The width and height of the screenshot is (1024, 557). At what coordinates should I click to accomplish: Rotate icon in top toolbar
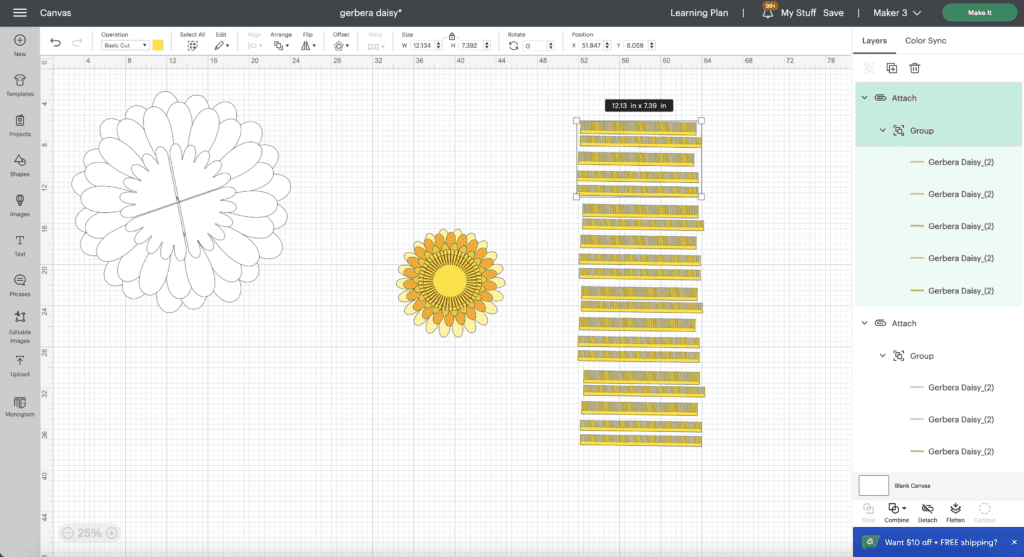tap(513, 46)
